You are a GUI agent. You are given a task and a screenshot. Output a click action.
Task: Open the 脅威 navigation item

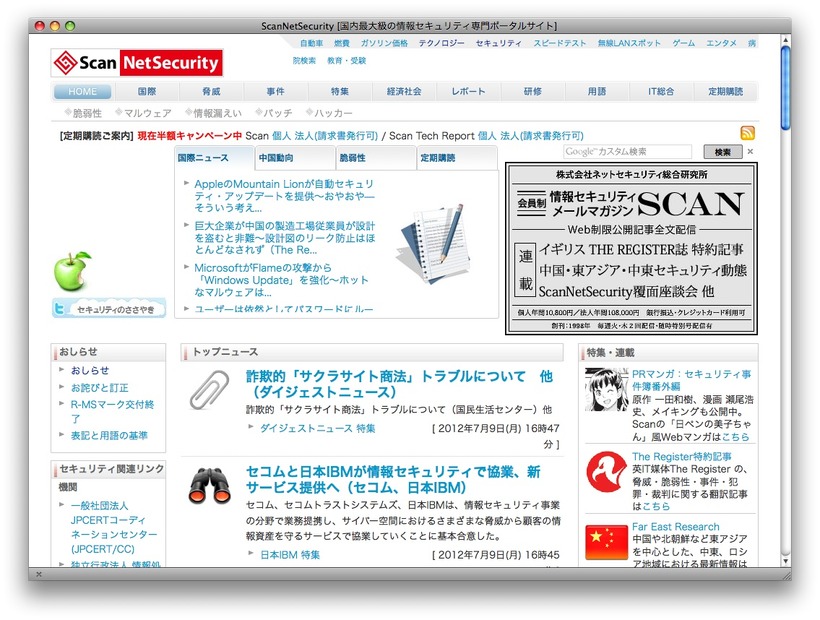pos(211,91)
